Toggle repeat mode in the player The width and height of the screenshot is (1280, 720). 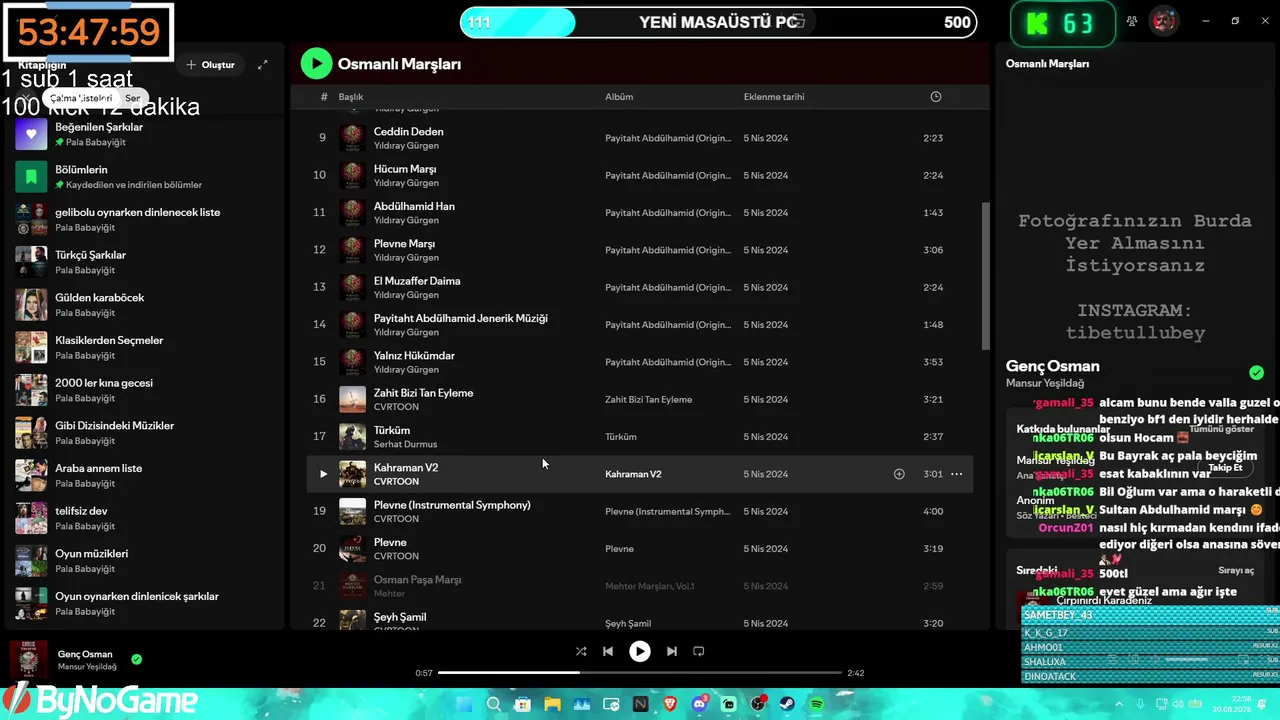coord(699,651)
